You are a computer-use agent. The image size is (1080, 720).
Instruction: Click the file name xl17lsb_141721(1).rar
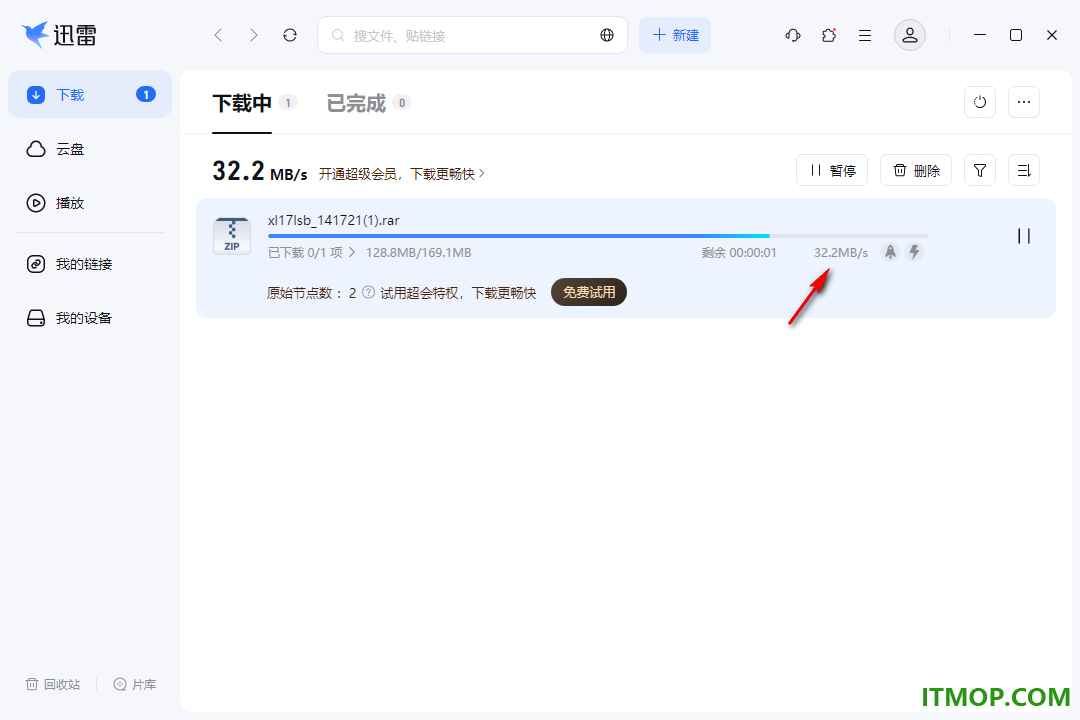tap(333, 220)
